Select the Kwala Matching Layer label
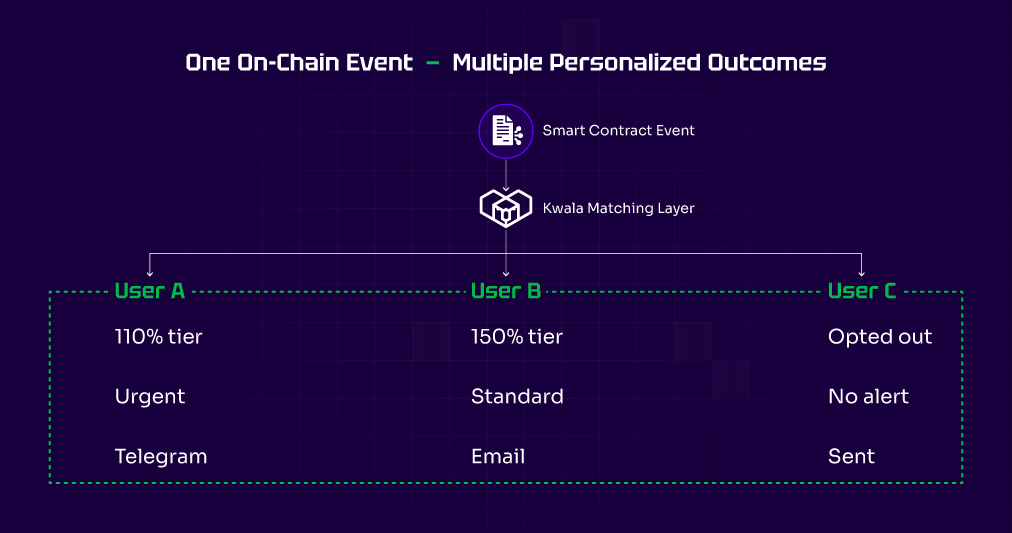The height and width of the screenshot is (533, 1012). 618,208
